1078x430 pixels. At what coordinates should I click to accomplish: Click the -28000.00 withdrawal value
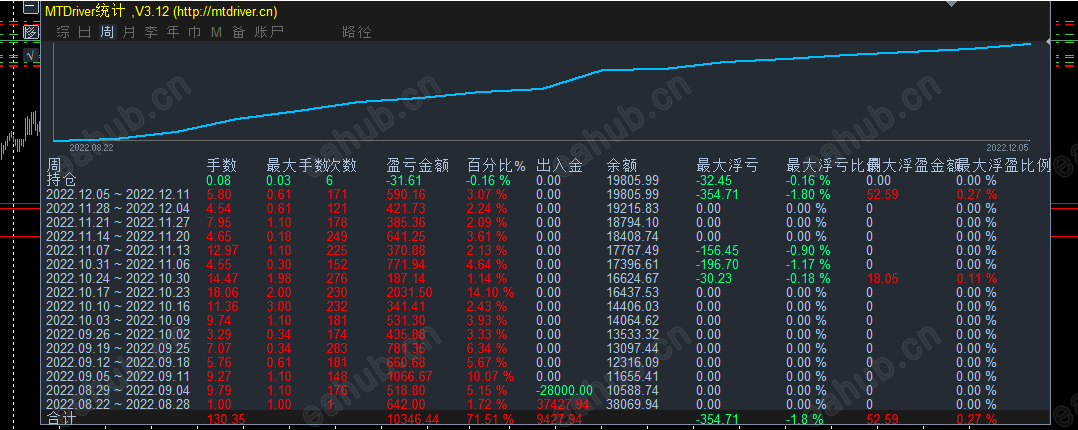(566, 391)
